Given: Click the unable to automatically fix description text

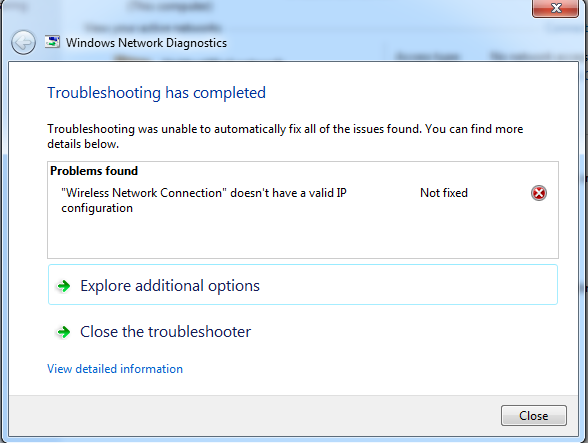Looking at the screenshot, I should 285,136.
